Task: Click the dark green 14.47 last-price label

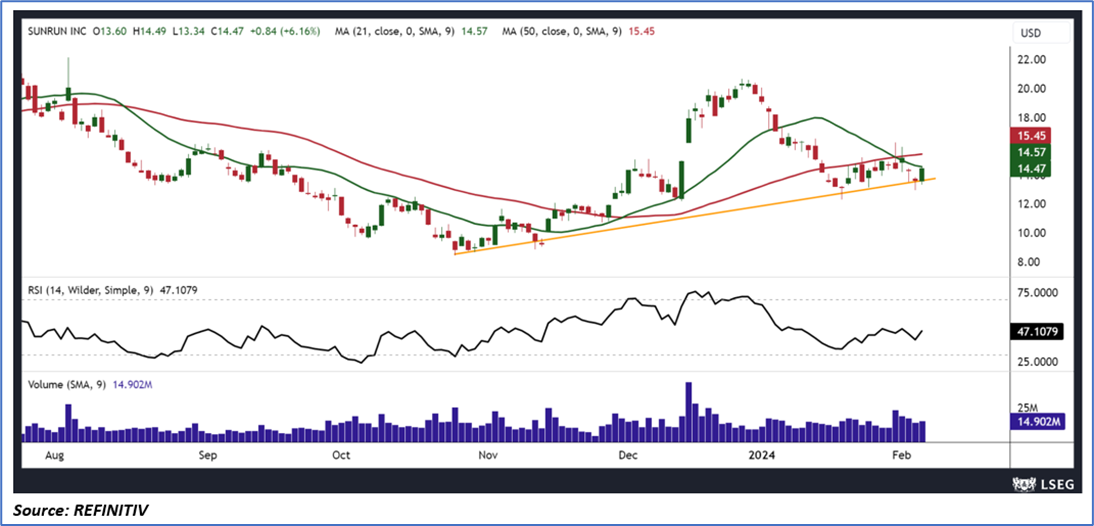Action: click(1030, 169)
